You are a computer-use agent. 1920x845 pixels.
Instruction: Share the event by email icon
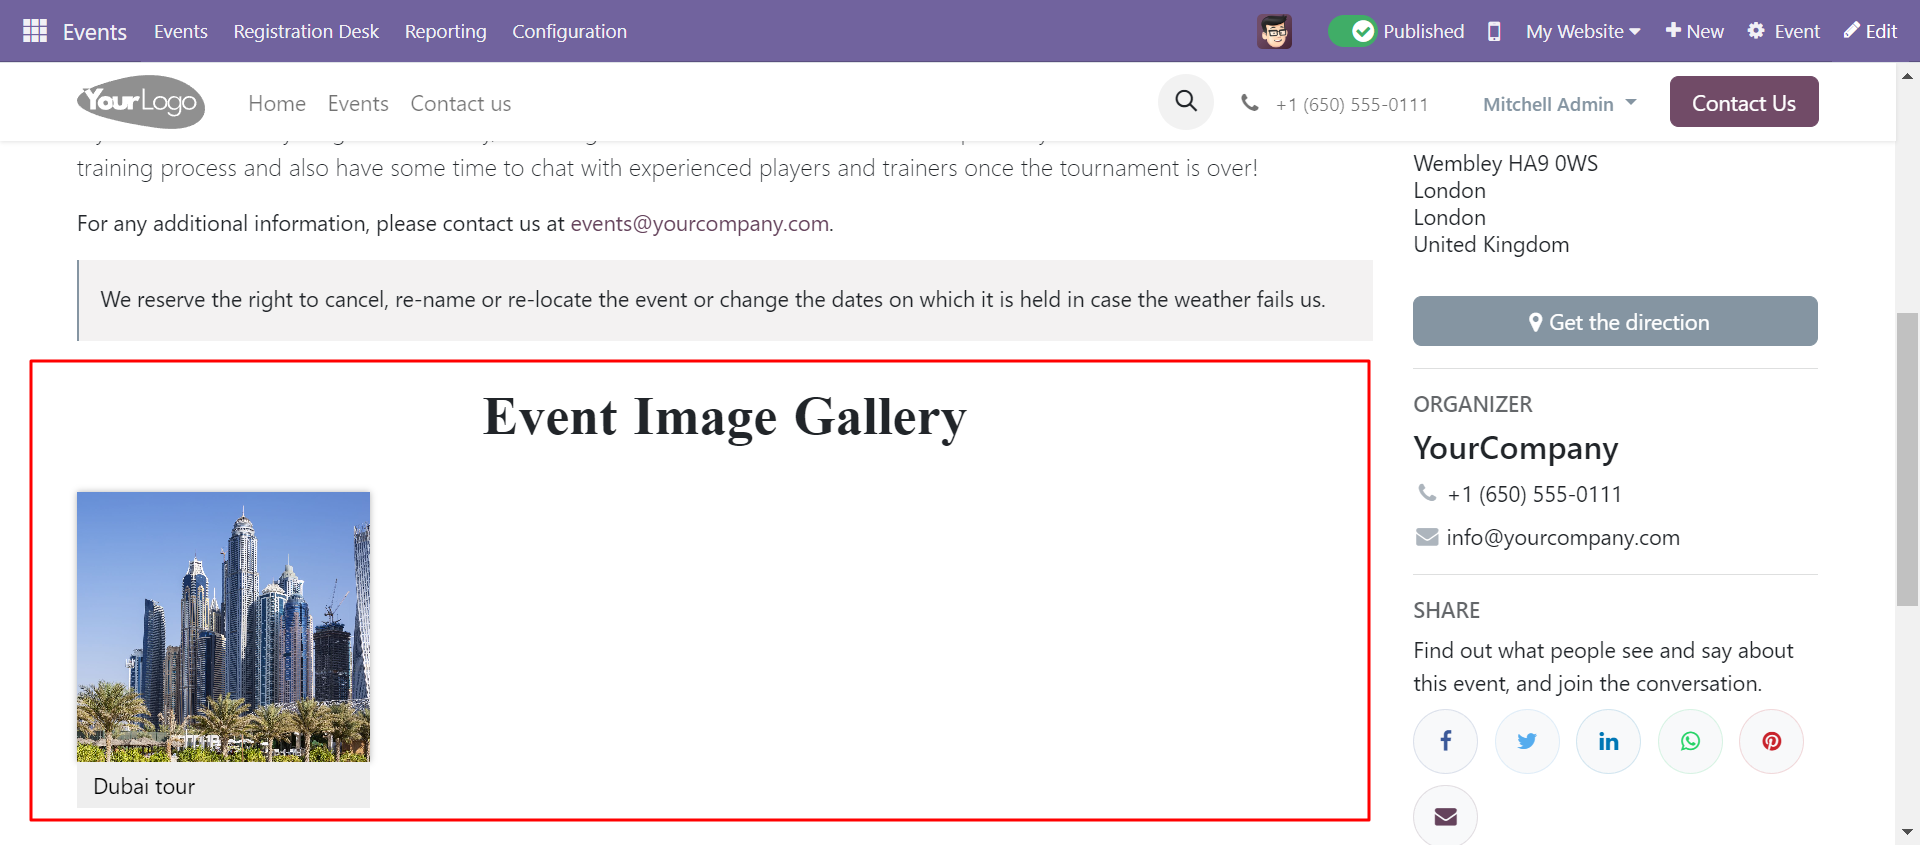[x=1445, y=816]
